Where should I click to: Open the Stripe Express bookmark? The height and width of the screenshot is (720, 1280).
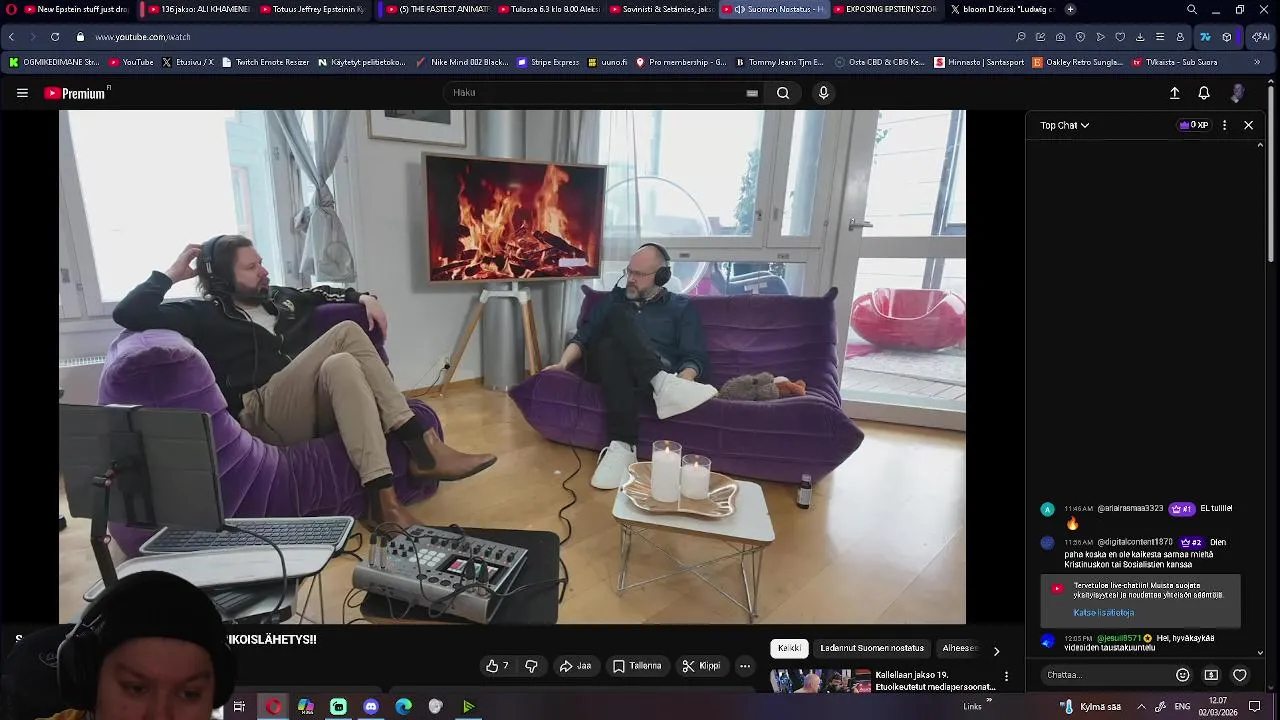(x=548, y=62)
